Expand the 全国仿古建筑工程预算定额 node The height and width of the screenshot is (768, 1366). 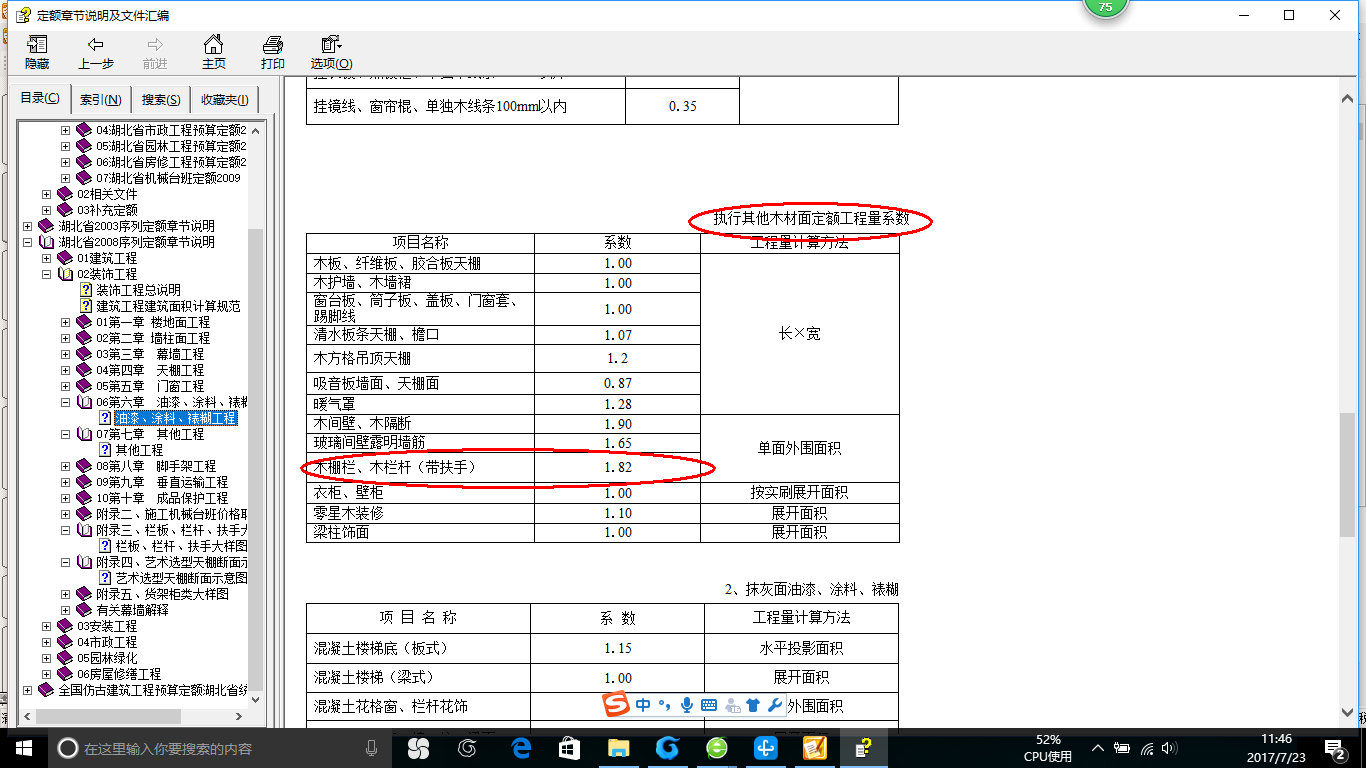(27, 690)
